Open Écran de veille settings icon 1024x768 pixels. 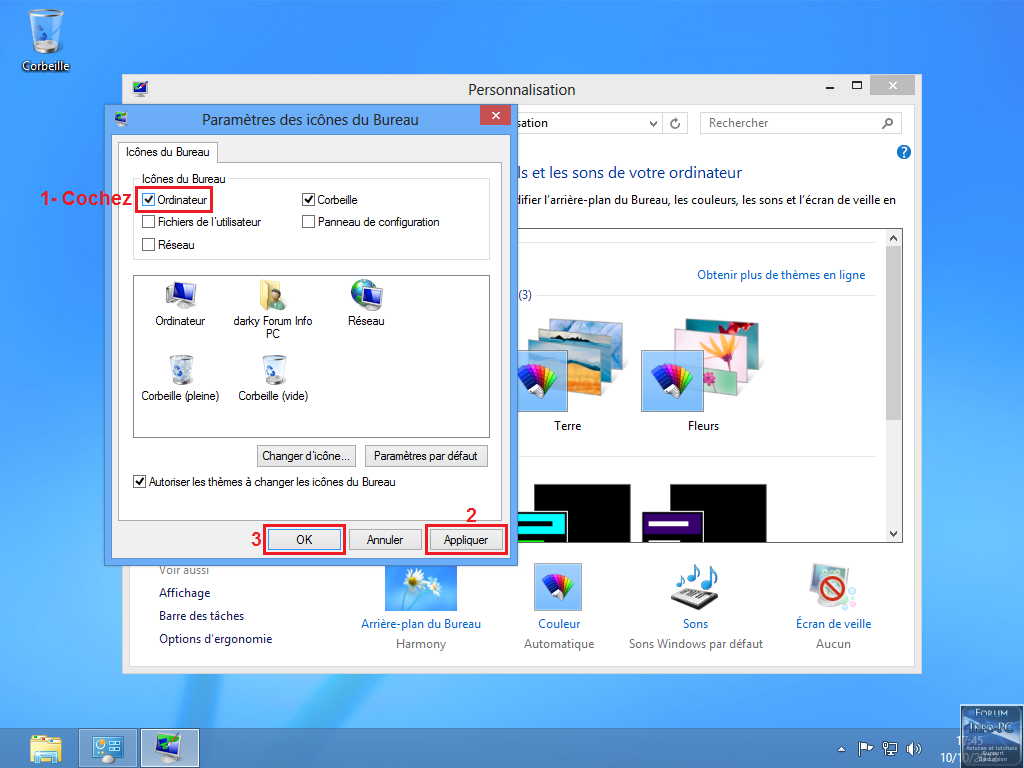pyautogui.click(x=833, y=587)
